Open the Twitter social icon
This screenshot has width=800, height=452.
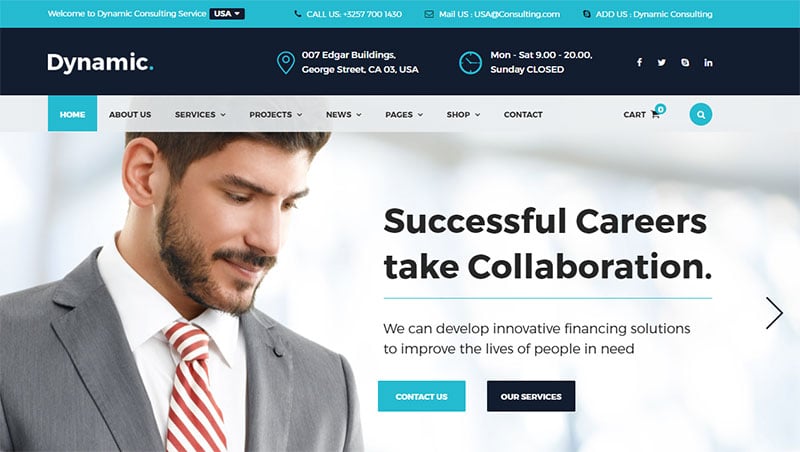[x=662, y=62]
